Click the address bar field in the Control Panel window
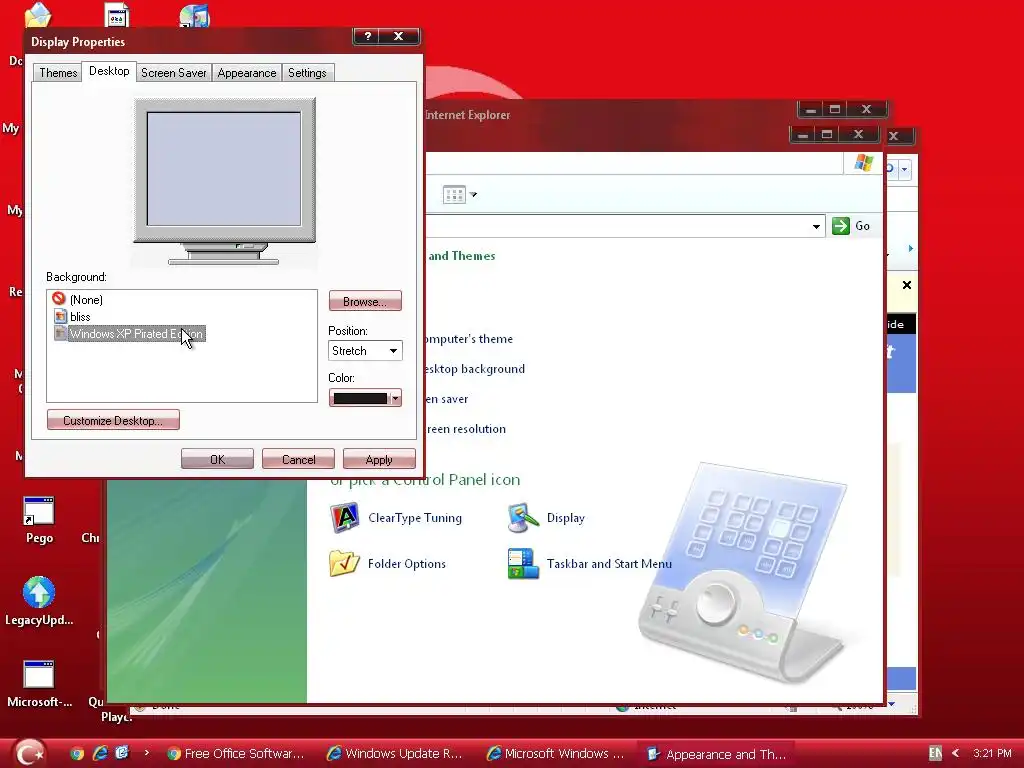1024x768 pixels. 624,226
